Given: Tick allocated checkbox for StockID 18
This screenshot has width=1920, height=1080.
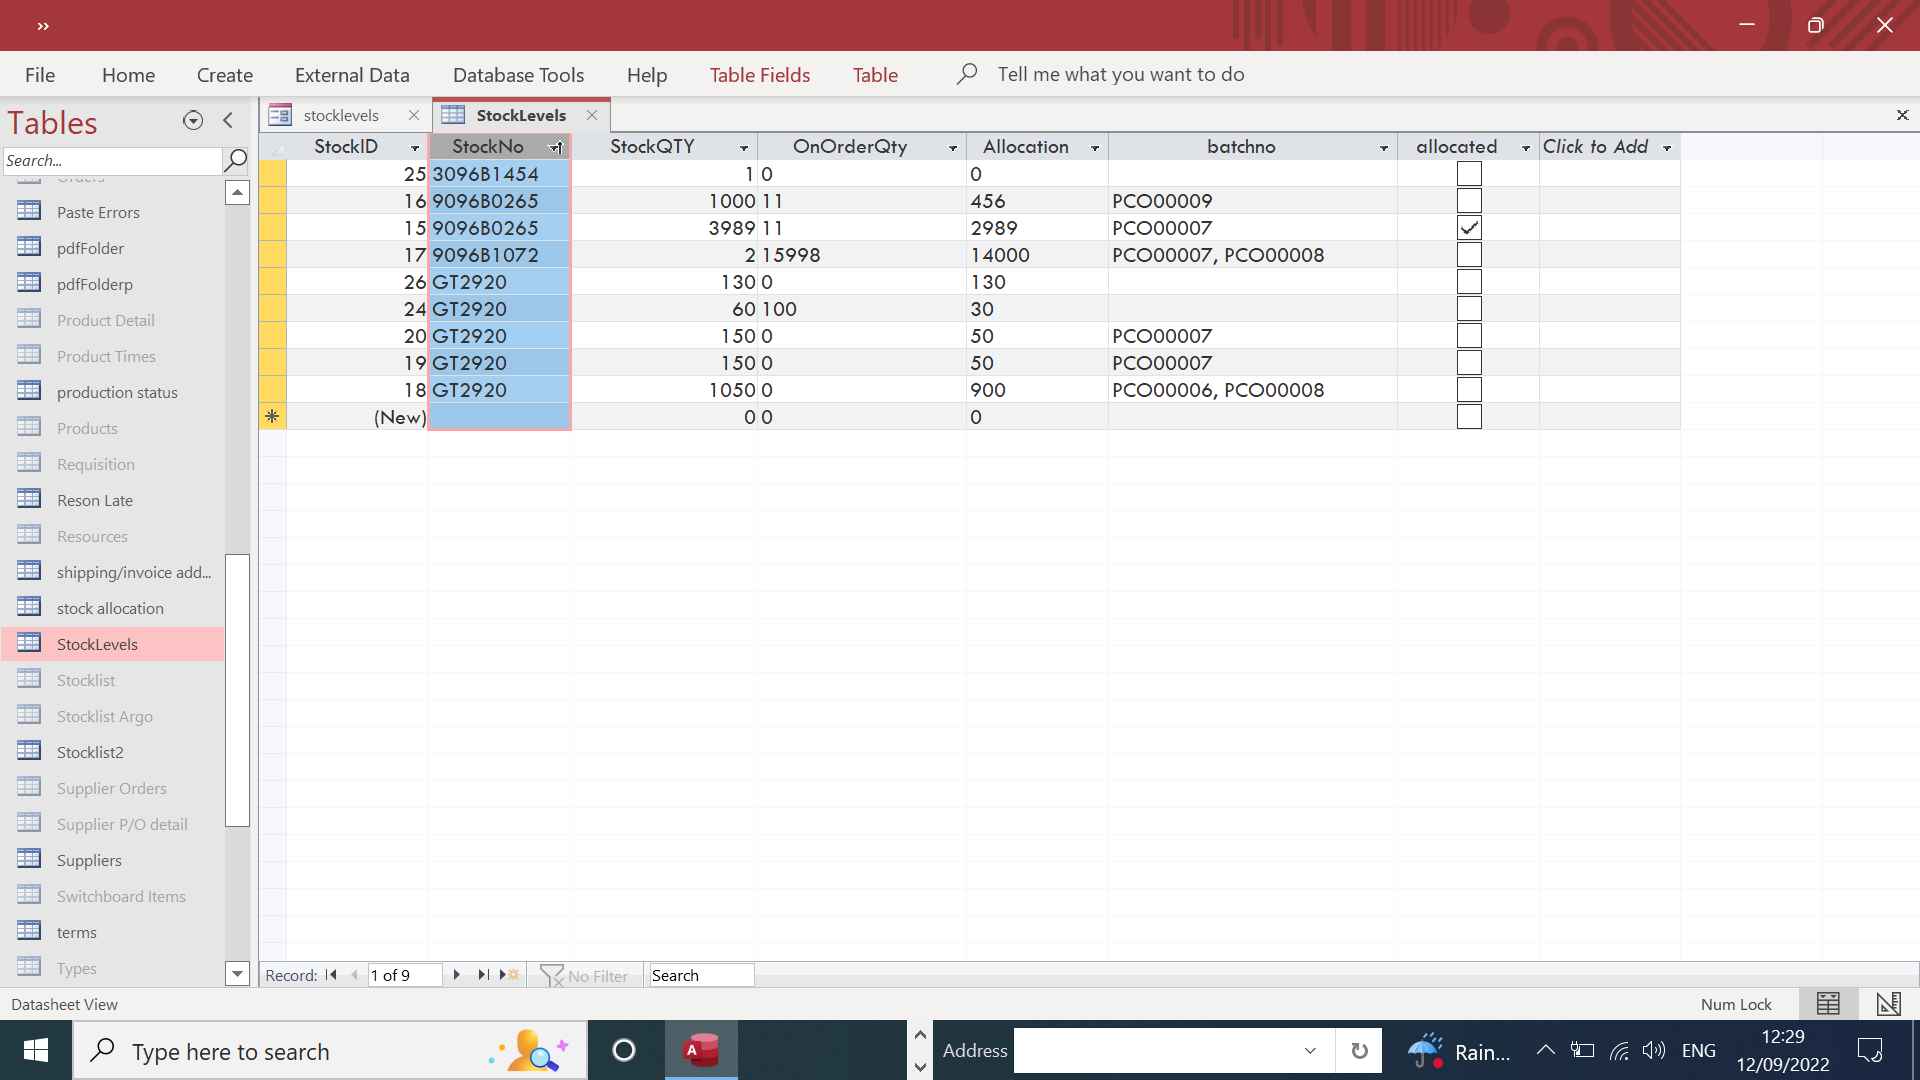Looking at the screenshot, I should pos(1468,390).
